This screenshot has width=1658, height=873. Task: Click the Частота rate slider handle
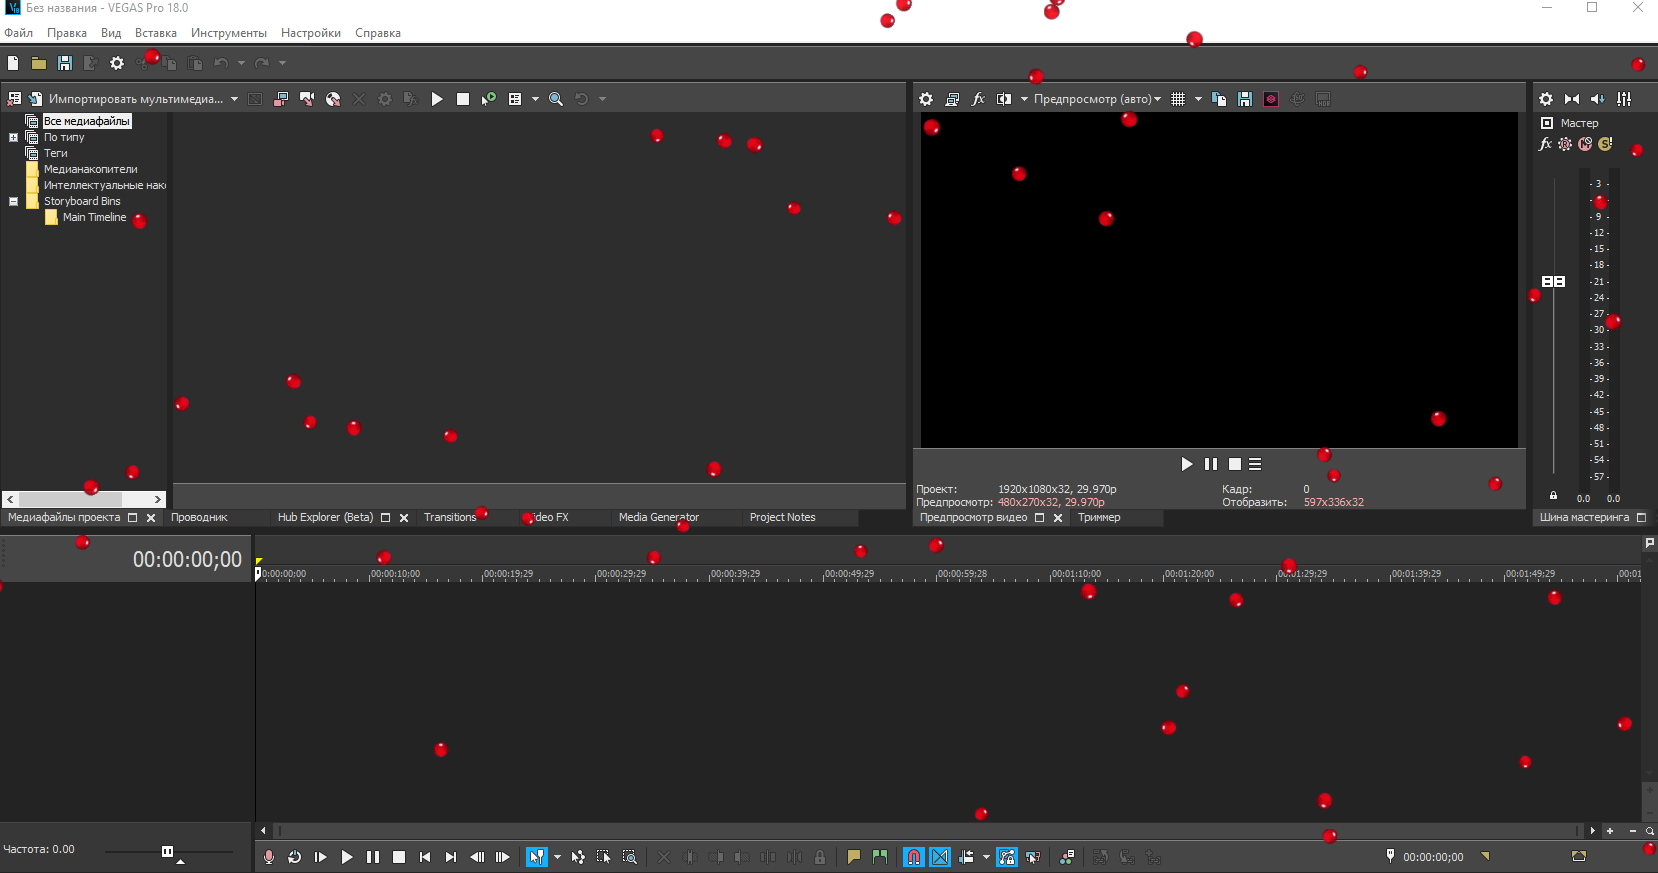click(167, 851)
